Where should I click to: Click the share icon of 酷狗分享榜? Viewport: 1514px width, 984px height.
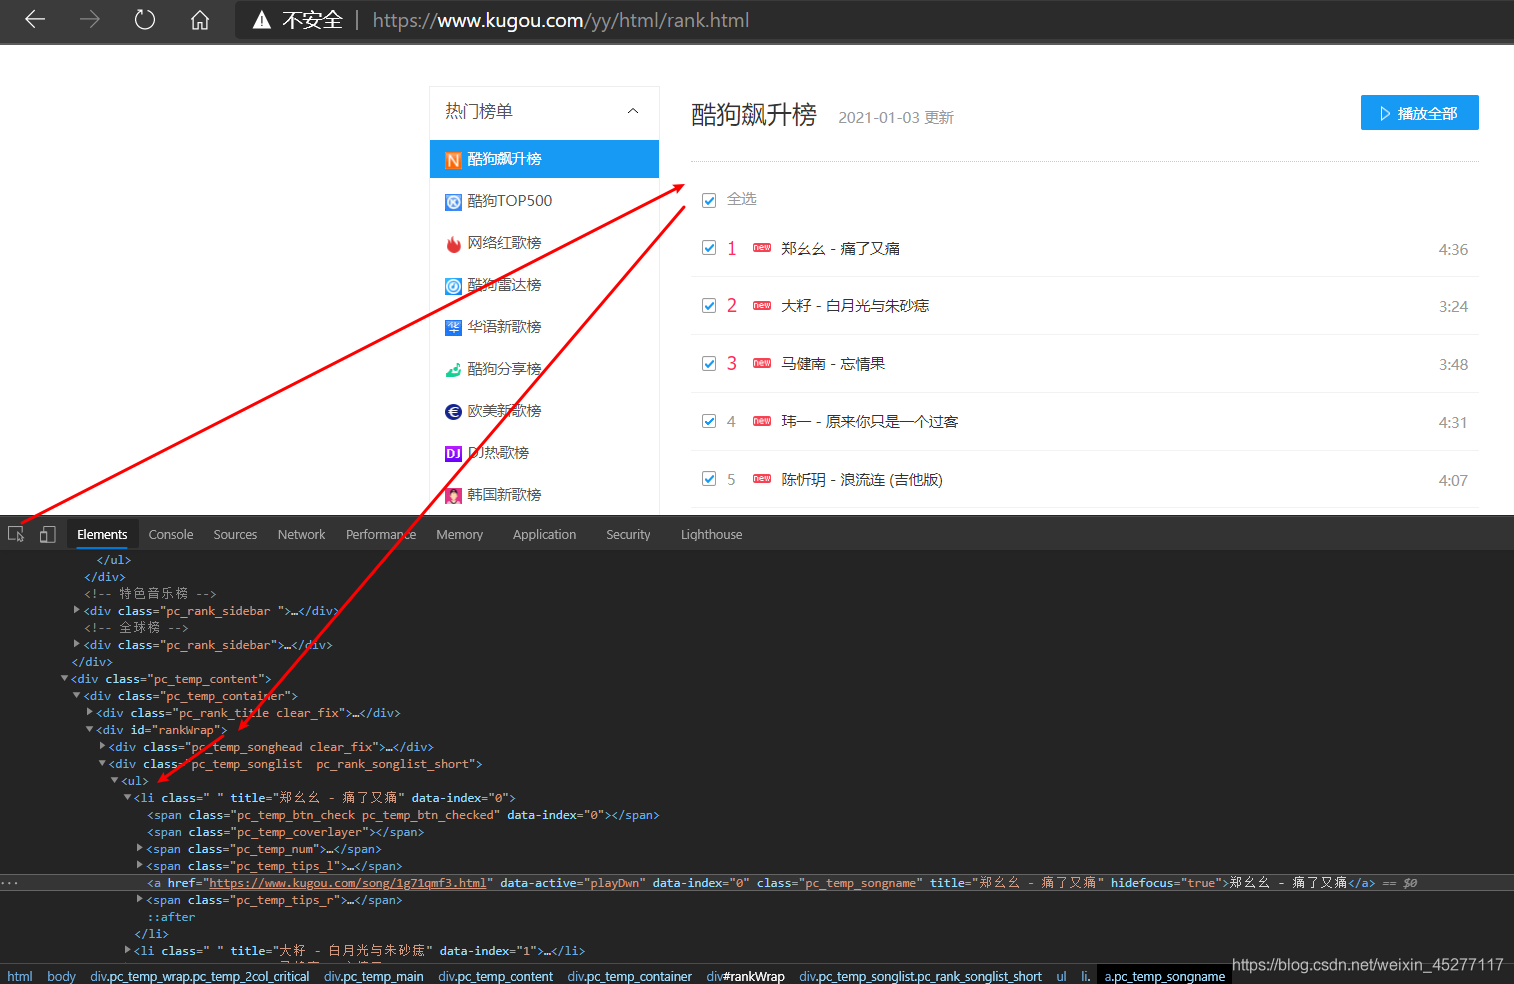coord(453,370)
